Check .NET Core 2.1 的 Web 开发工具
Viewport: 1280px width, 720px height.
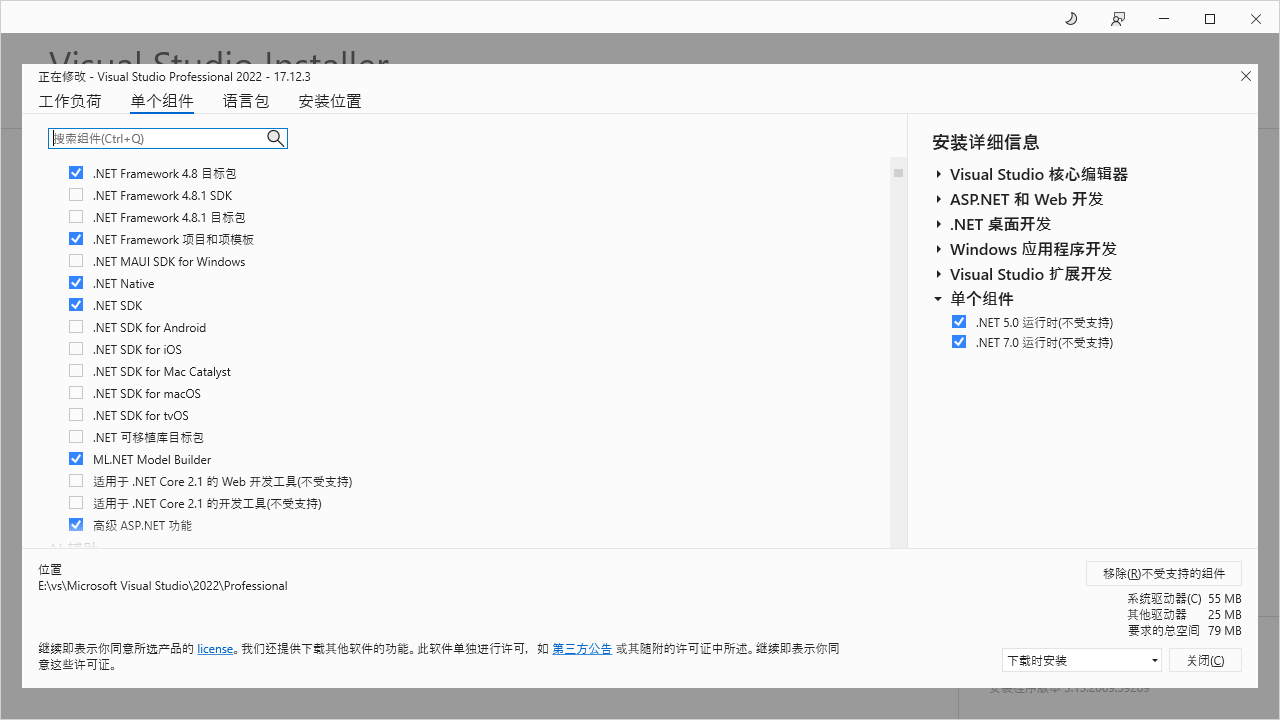(x=76, y=481)
